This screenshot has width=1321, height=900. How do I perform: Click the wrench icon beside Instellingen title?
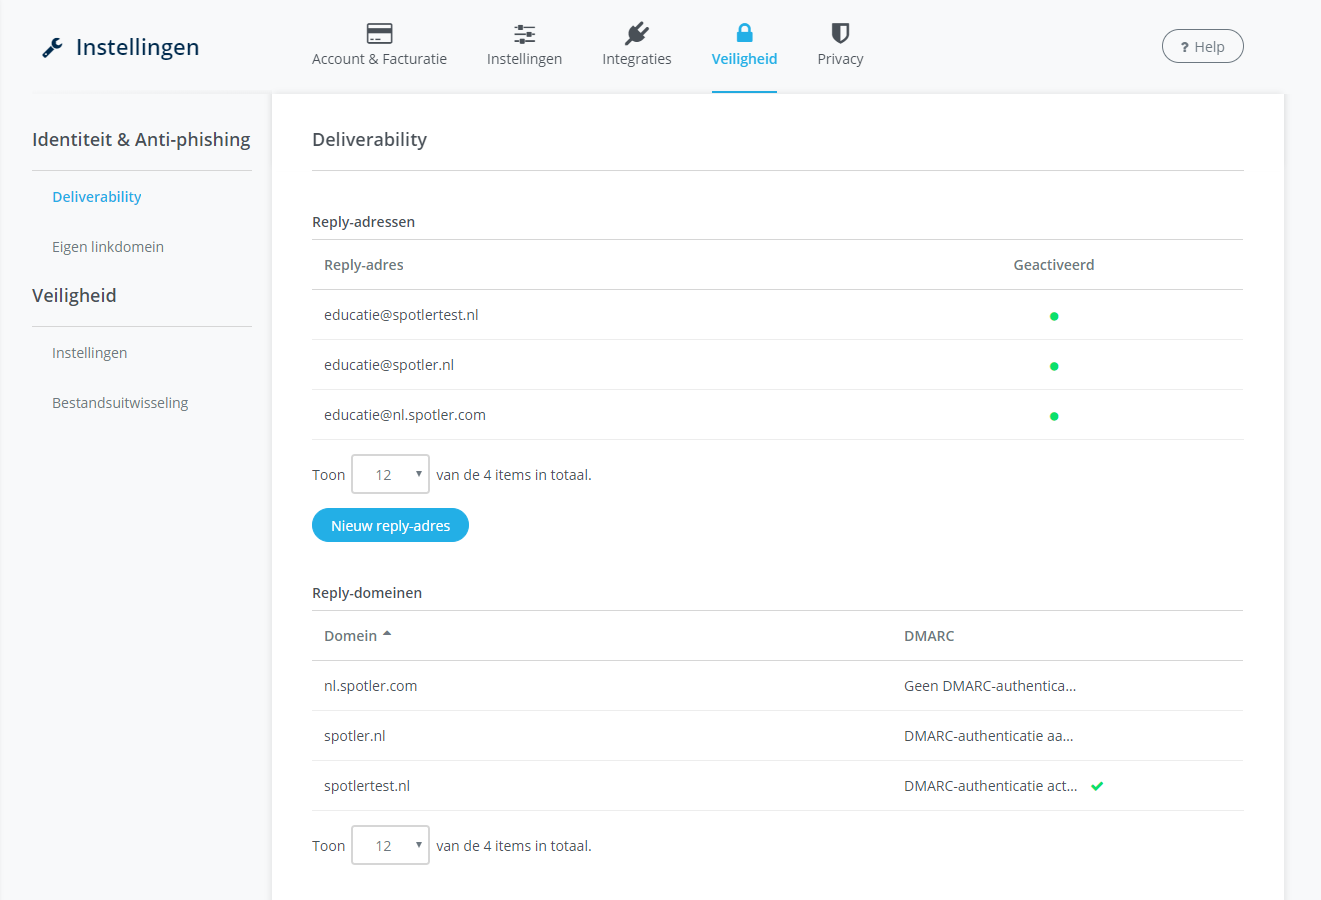point(52,47)
